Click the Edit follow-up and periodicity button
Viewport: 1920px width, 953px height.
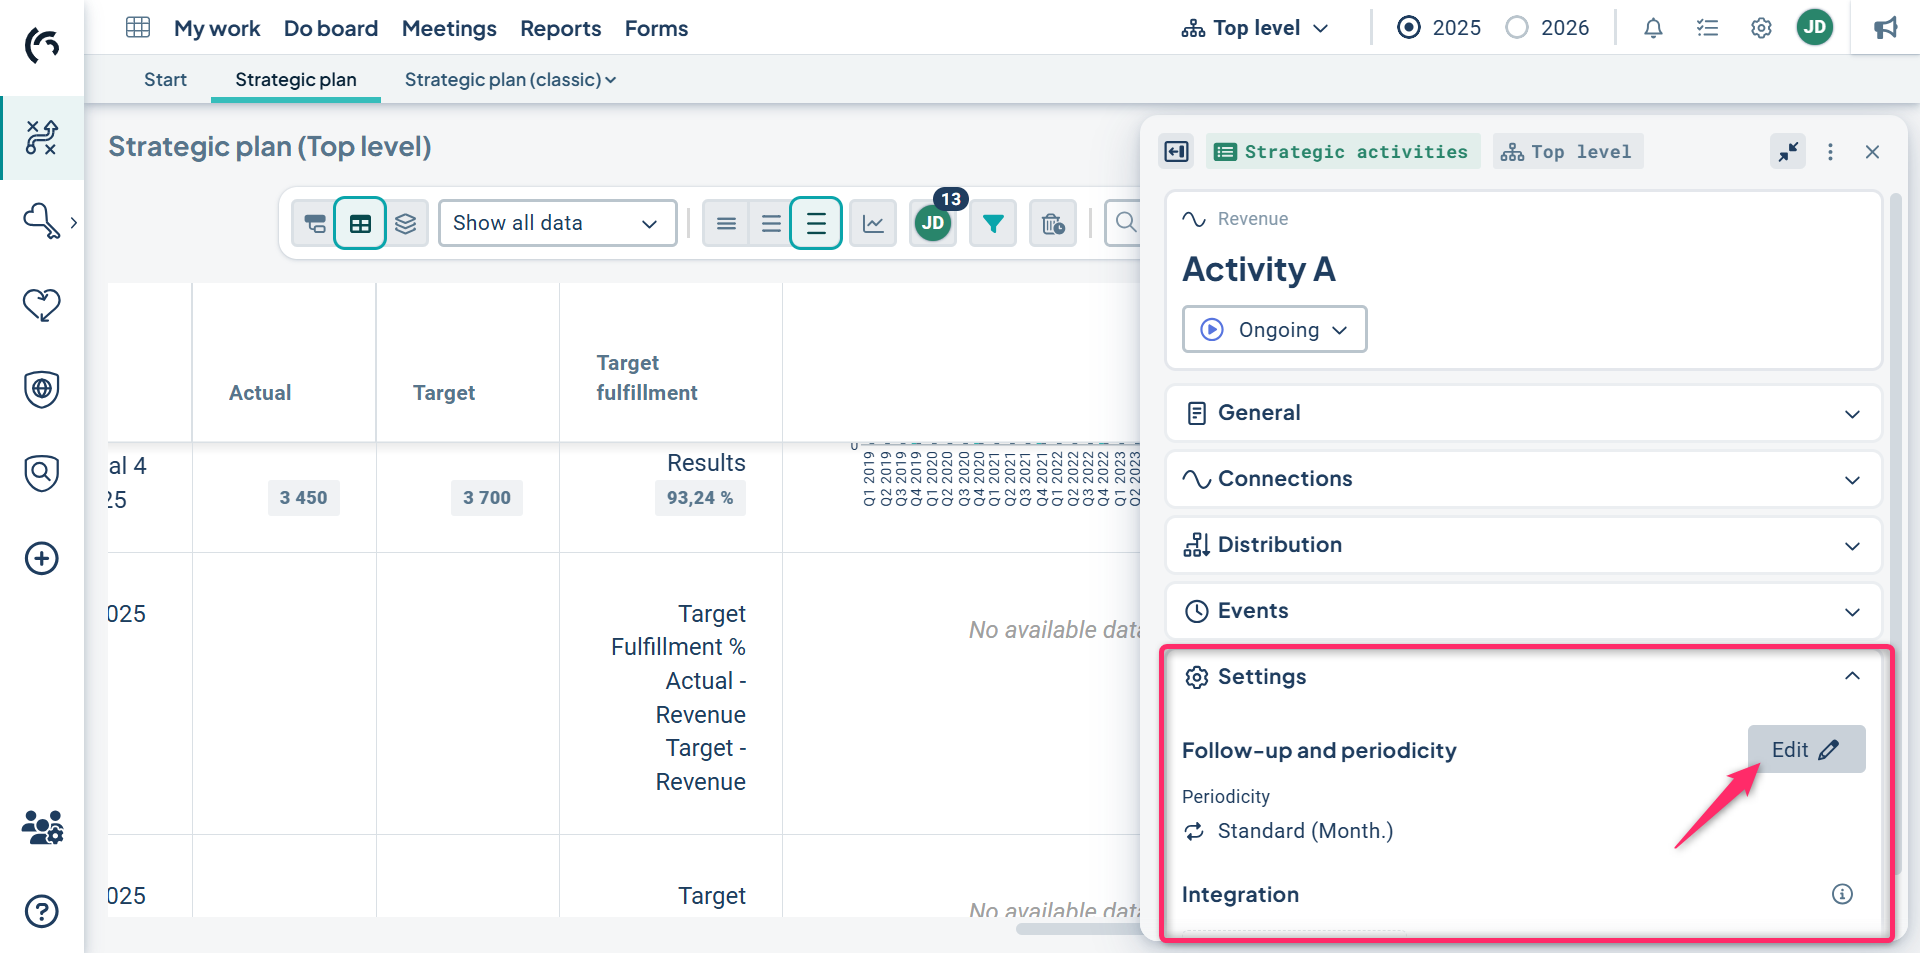[1805, 750]
